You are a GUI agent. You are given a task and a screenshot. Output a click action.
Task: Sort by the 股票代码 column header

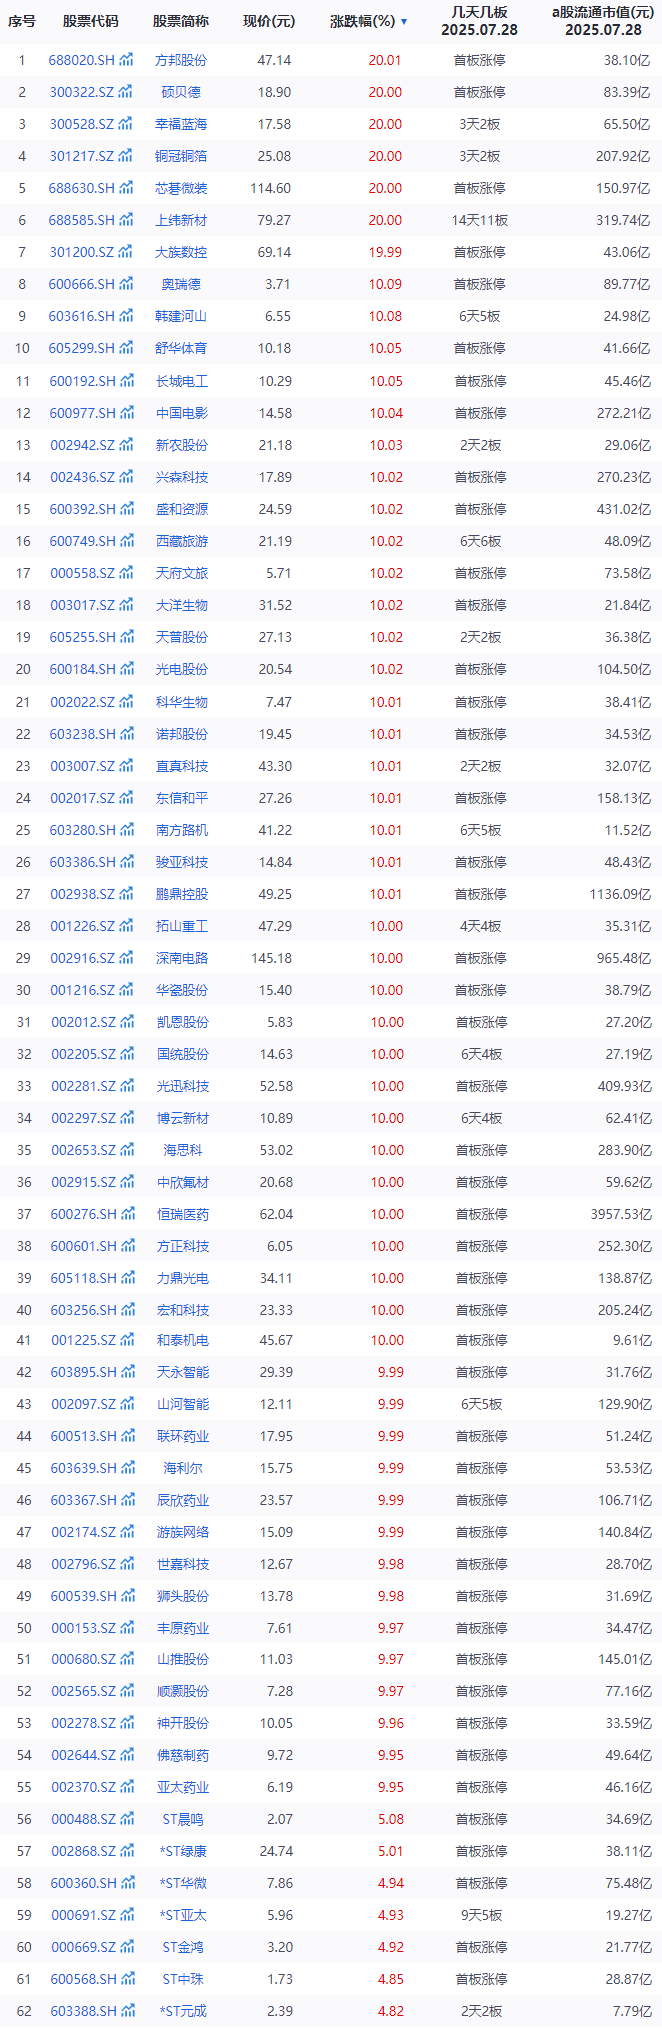point(90,21)
